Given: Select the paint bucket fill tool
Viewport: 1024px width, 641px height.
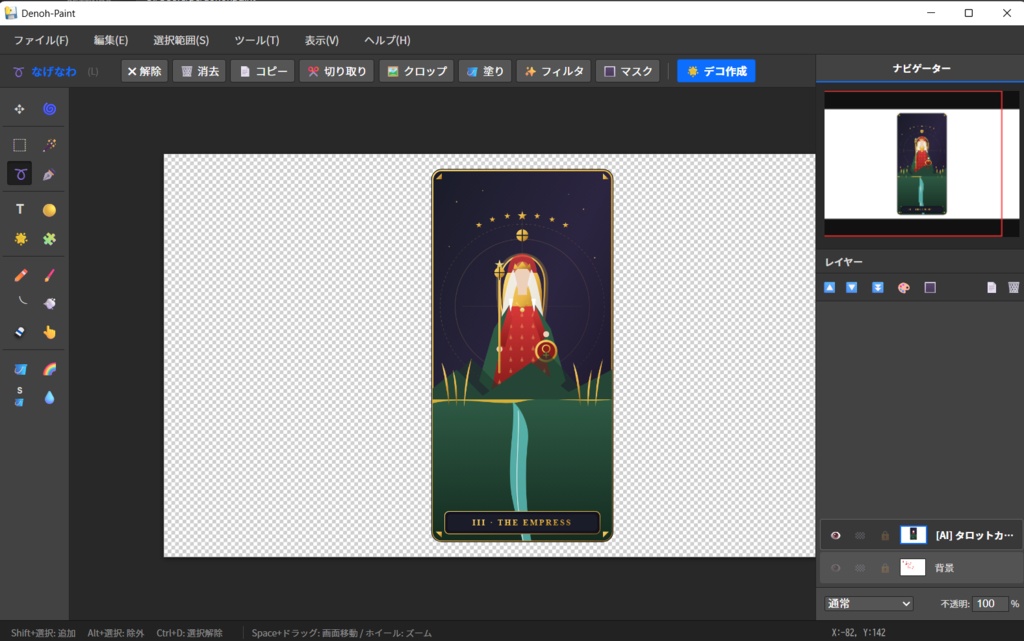Looking at the screenshot, I should coord(20,369).
